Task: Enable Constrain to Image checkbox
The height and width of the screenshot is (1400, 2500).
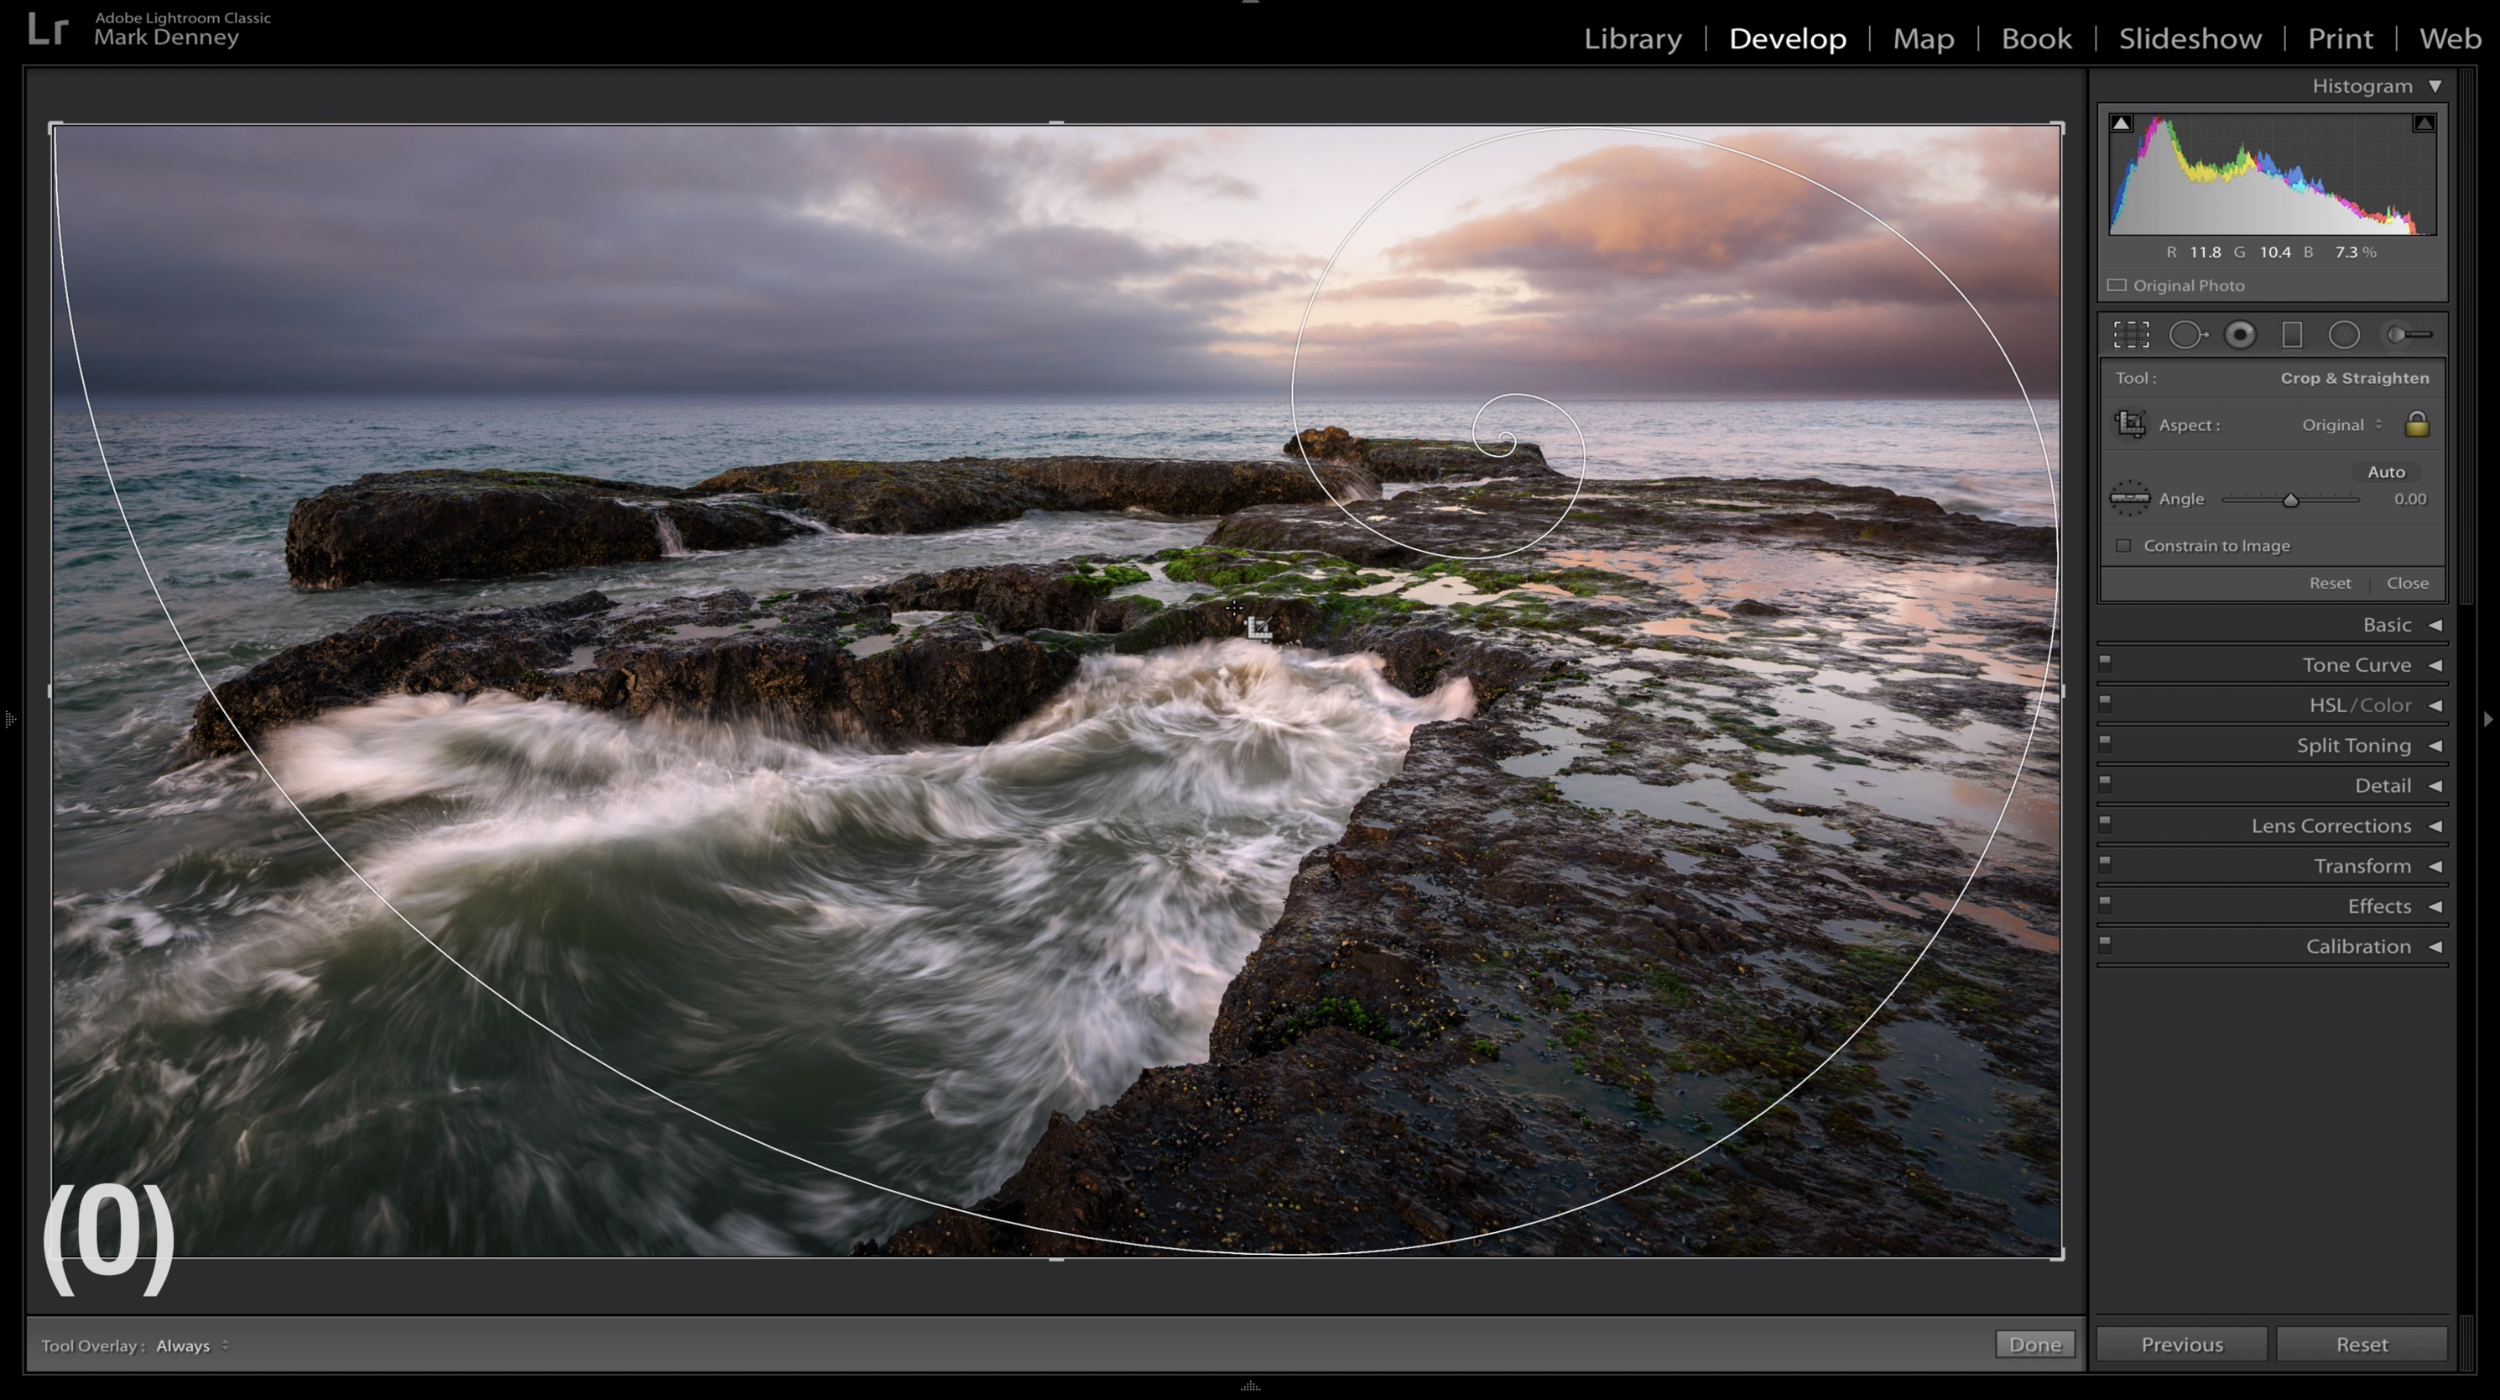Action: click(2123, 546)
